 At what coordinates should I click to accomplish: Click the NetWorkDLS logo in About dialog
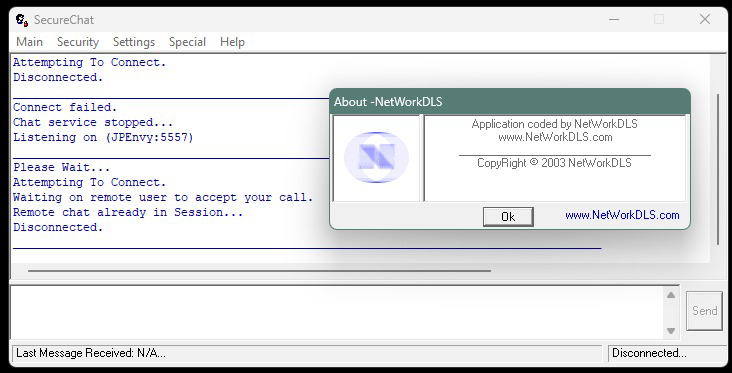click(x=376, y=157)
